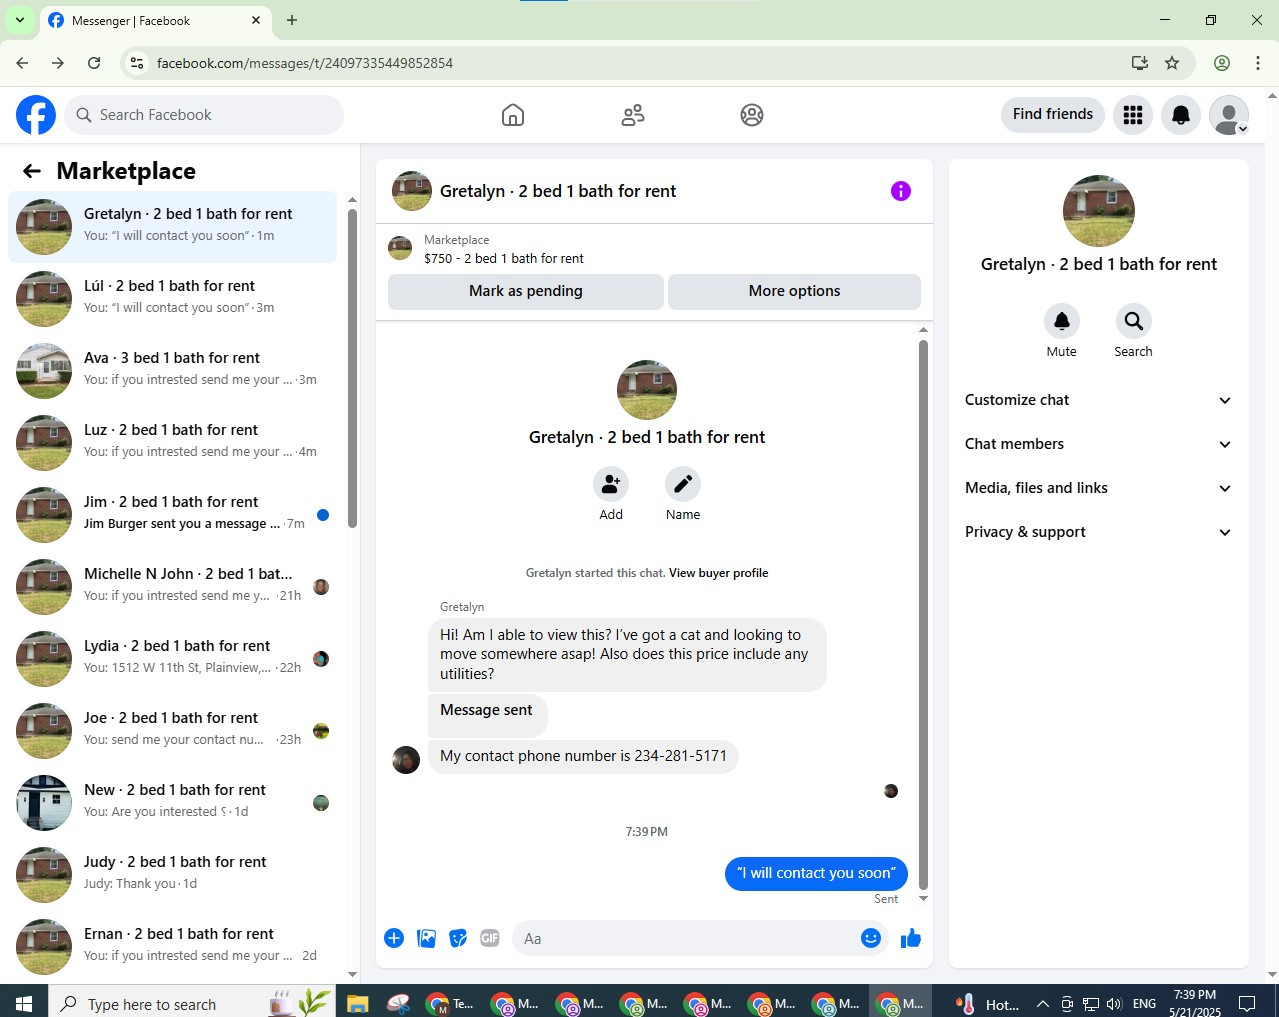Screen dimensions: 1279x1017
Task: Open Joe 2 bed 1 bath conversation
Action: tap(173, 731)
